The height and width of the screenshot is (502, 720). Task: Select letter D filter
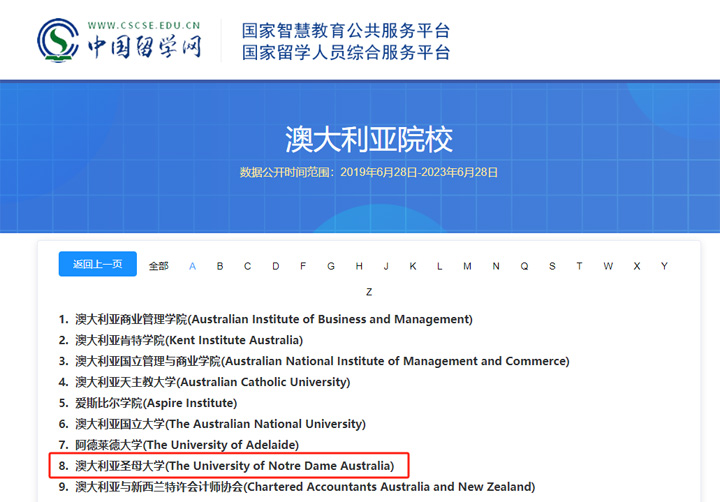tap(276, 266)
